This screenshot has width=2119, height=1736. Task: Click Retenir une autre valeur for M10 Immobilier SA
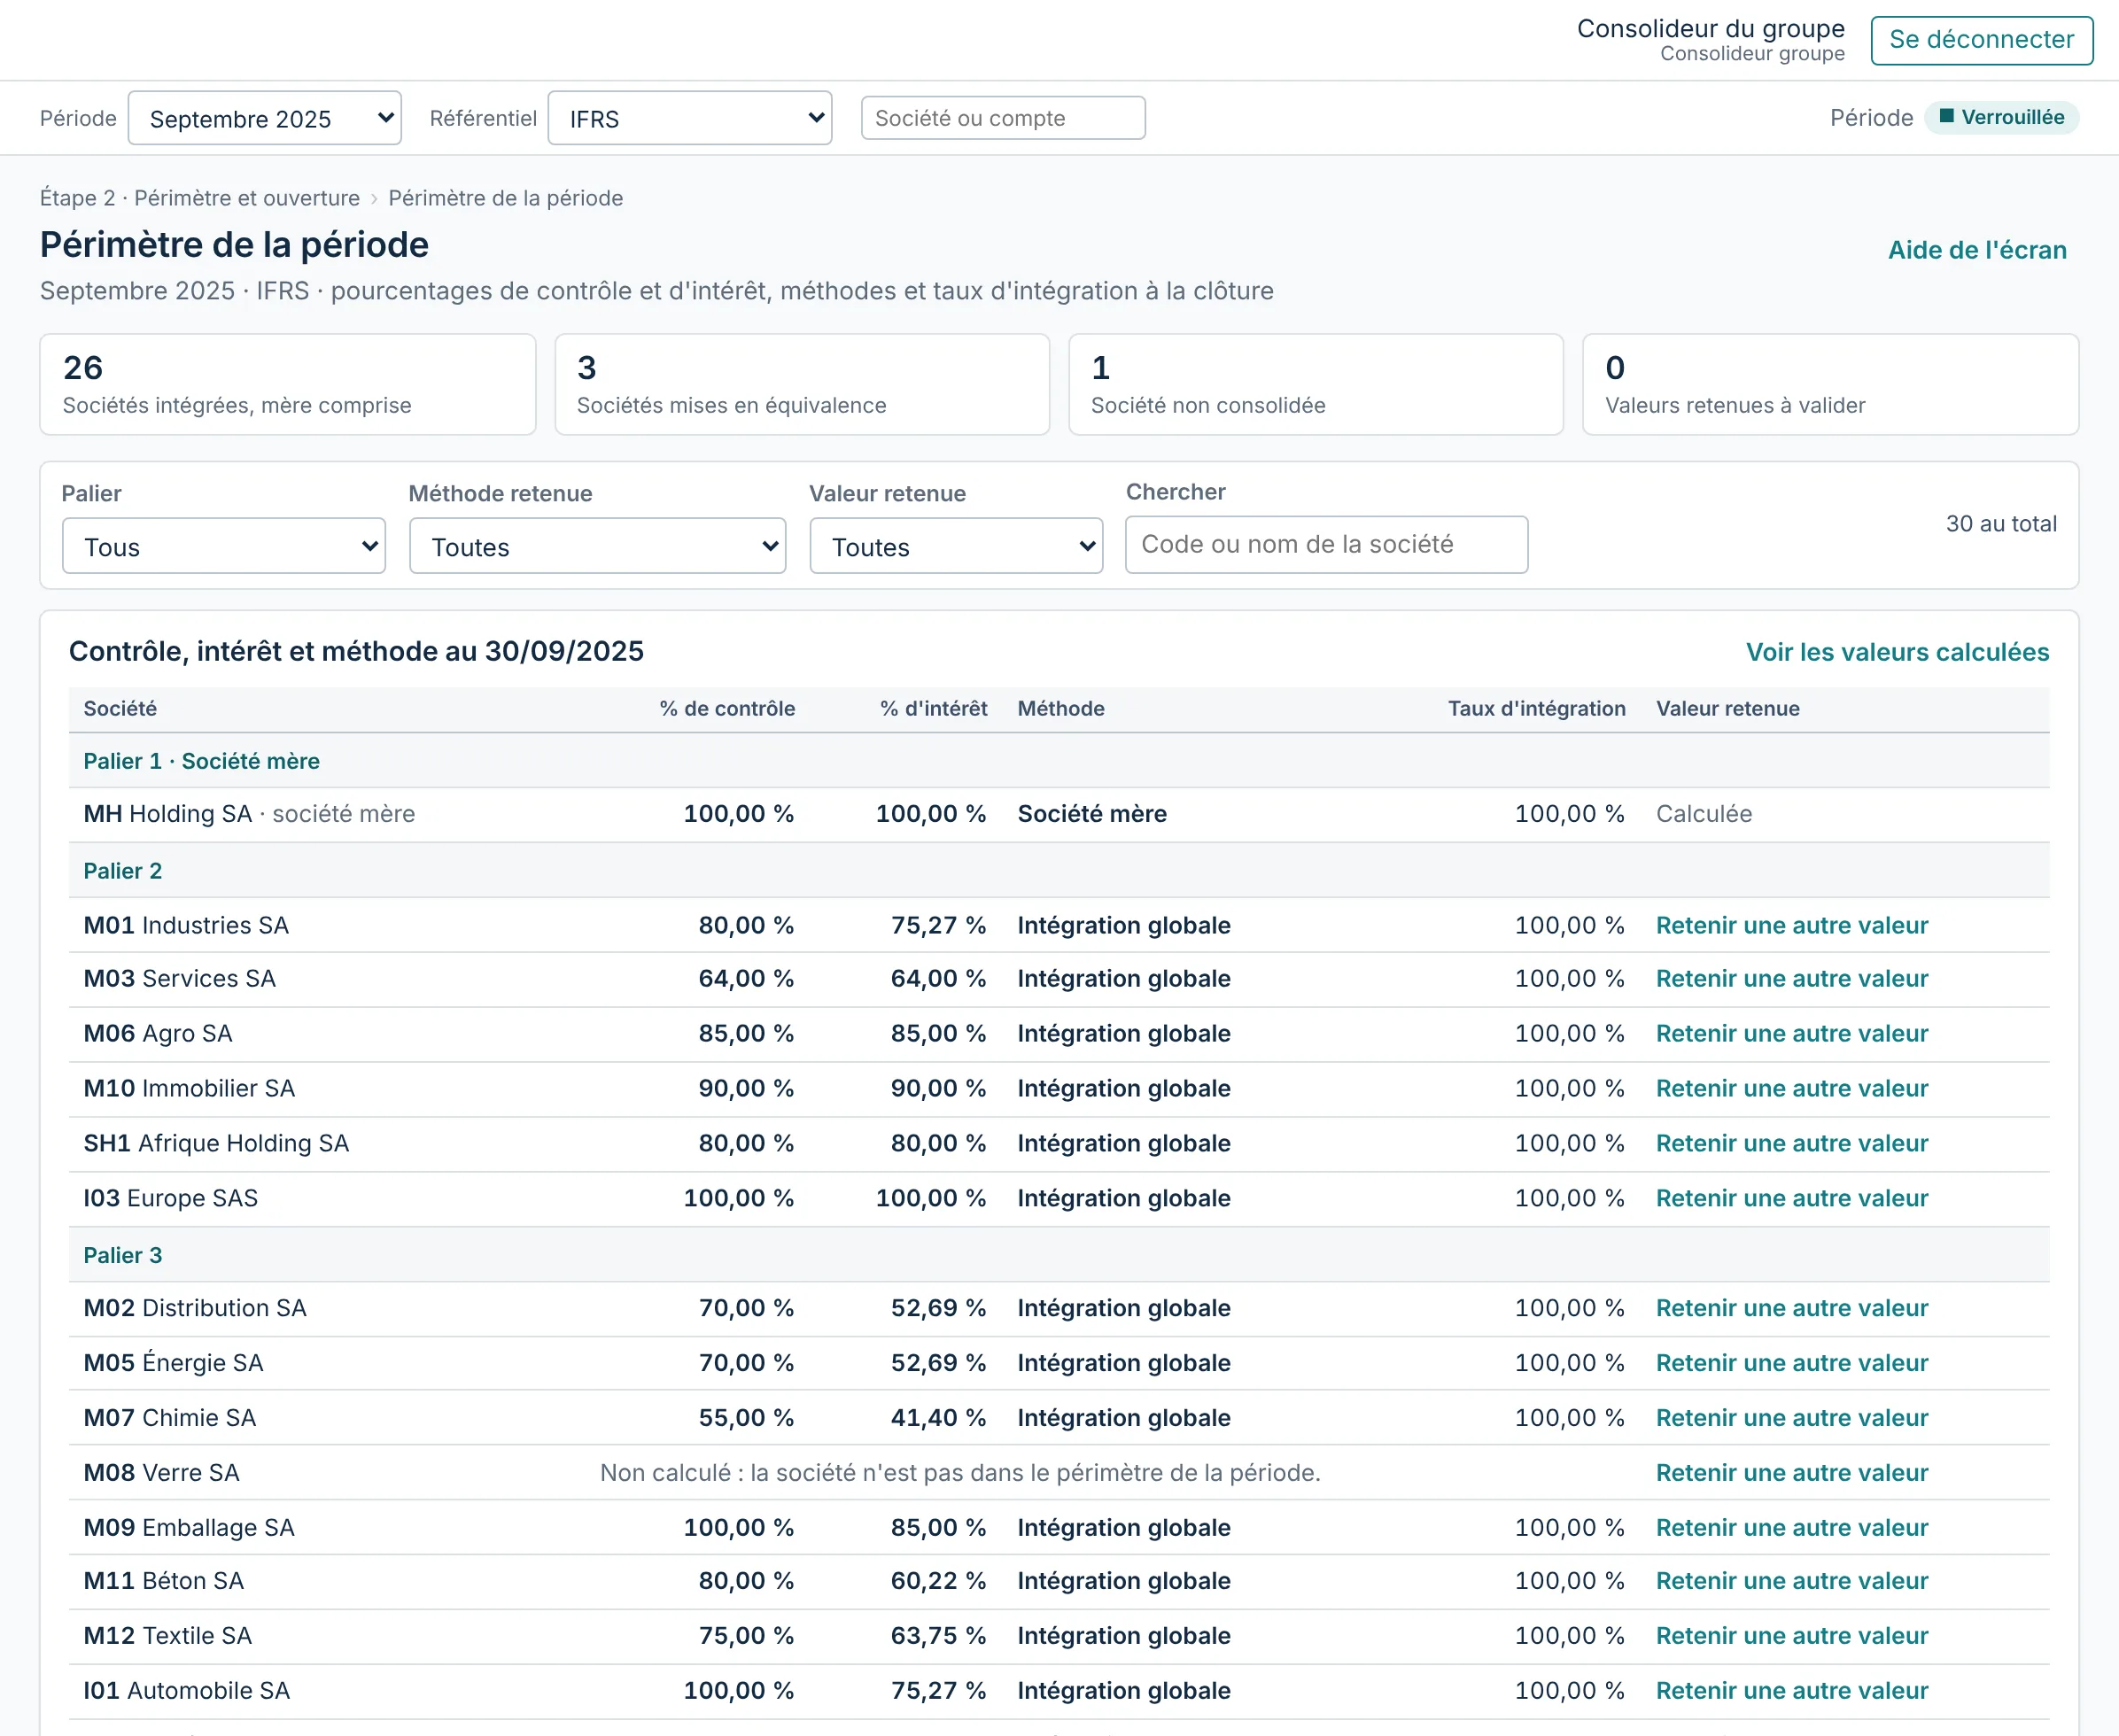1791,1088
